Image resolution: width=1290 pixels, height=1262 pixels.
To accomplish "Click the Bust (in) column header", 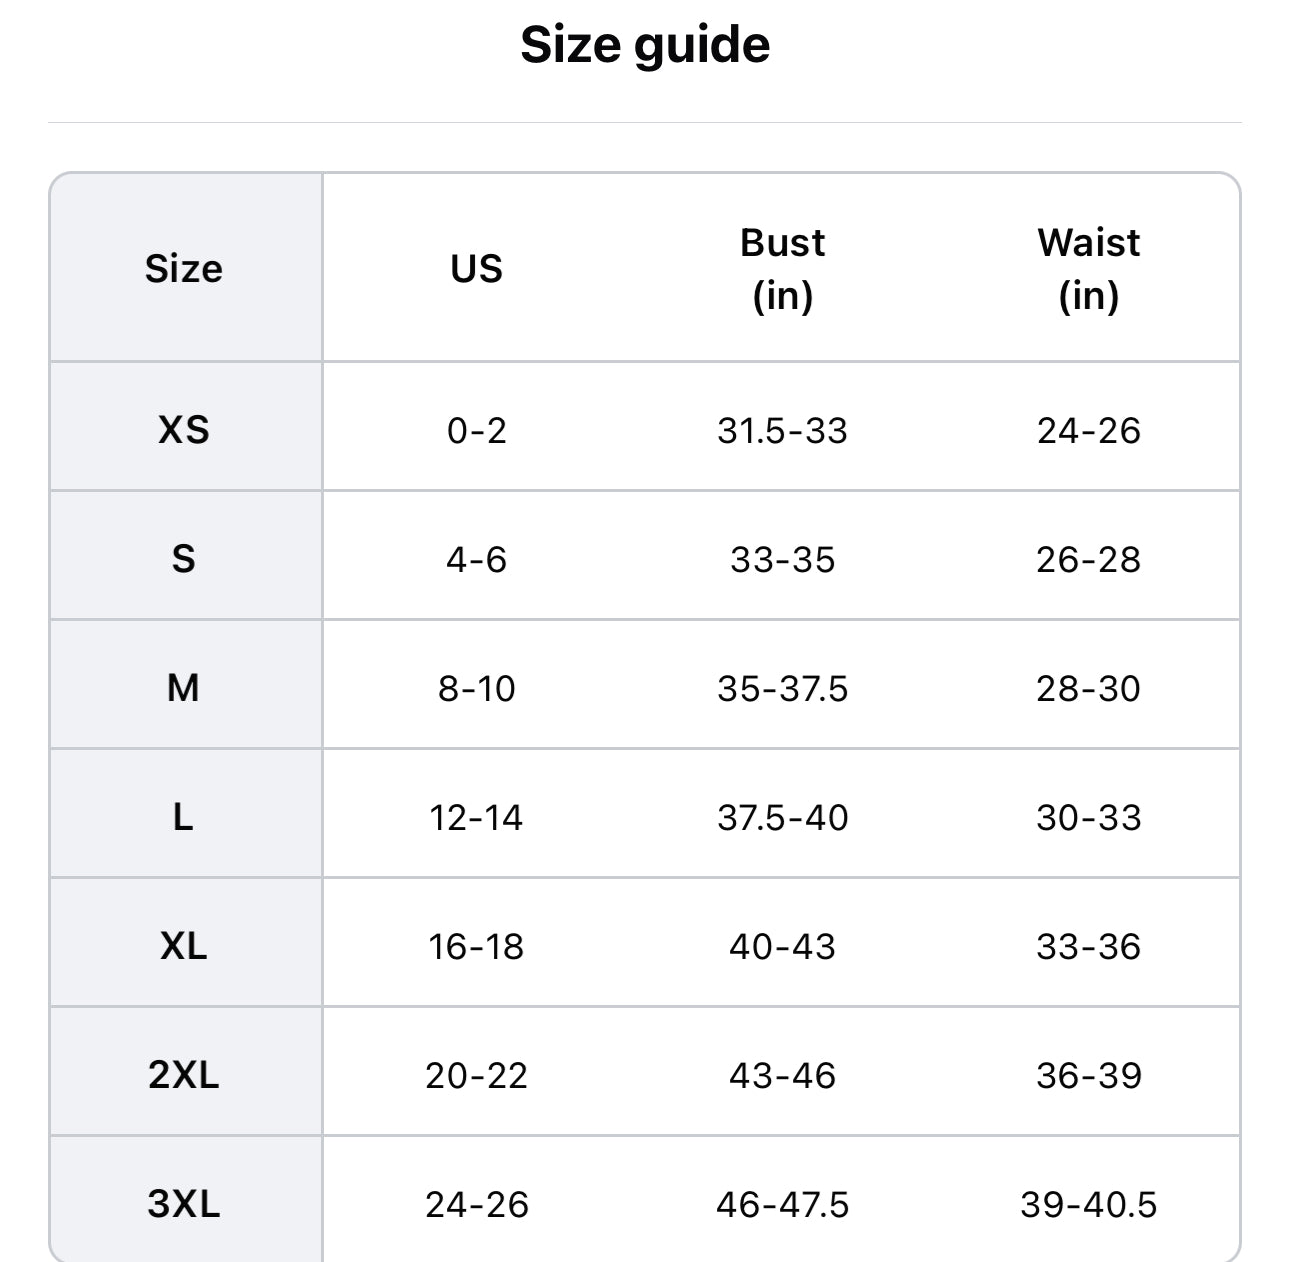I will [x=782, y=269].
